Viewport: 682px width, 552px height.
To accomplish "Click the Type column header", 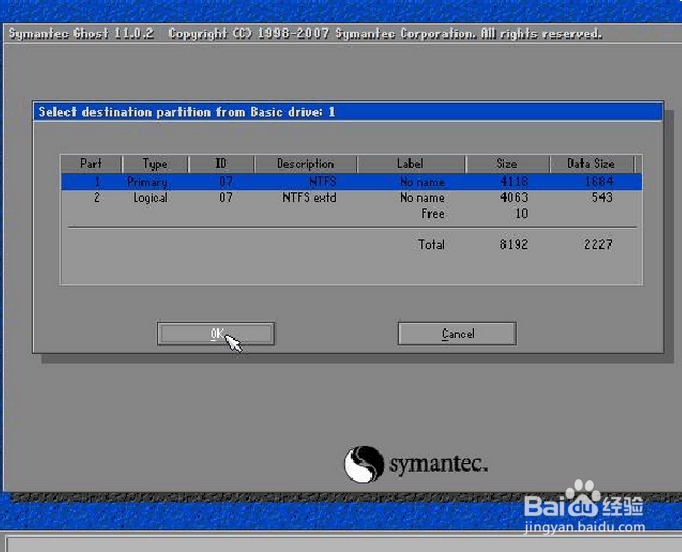I will tap(155, 164).
